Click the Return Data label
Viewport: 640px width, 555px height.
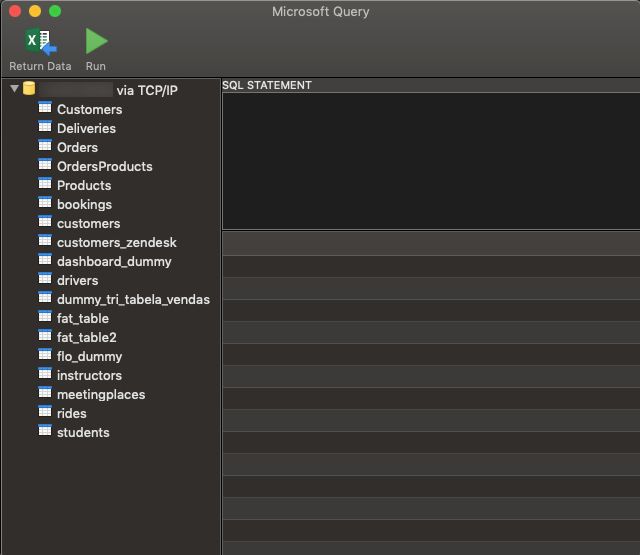[40, 66]
